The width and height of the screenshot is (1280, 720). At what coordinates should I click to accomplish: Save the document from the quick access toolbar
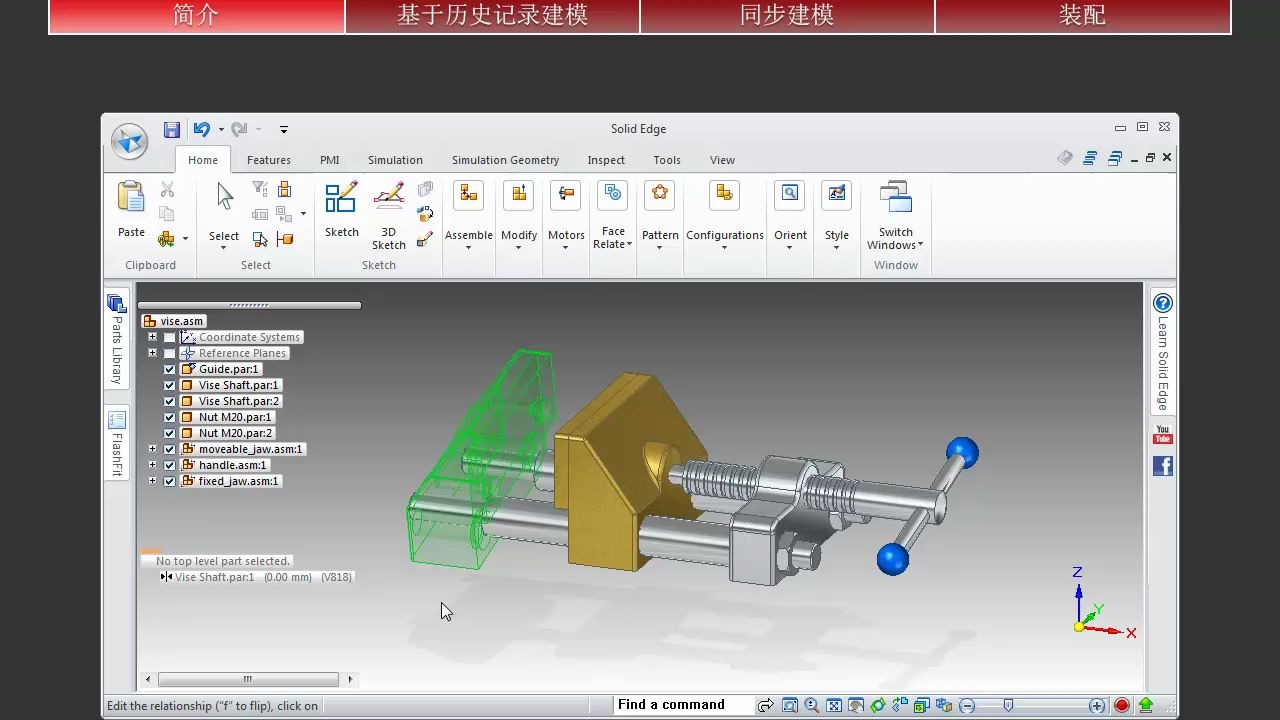(x=172, y=129)
